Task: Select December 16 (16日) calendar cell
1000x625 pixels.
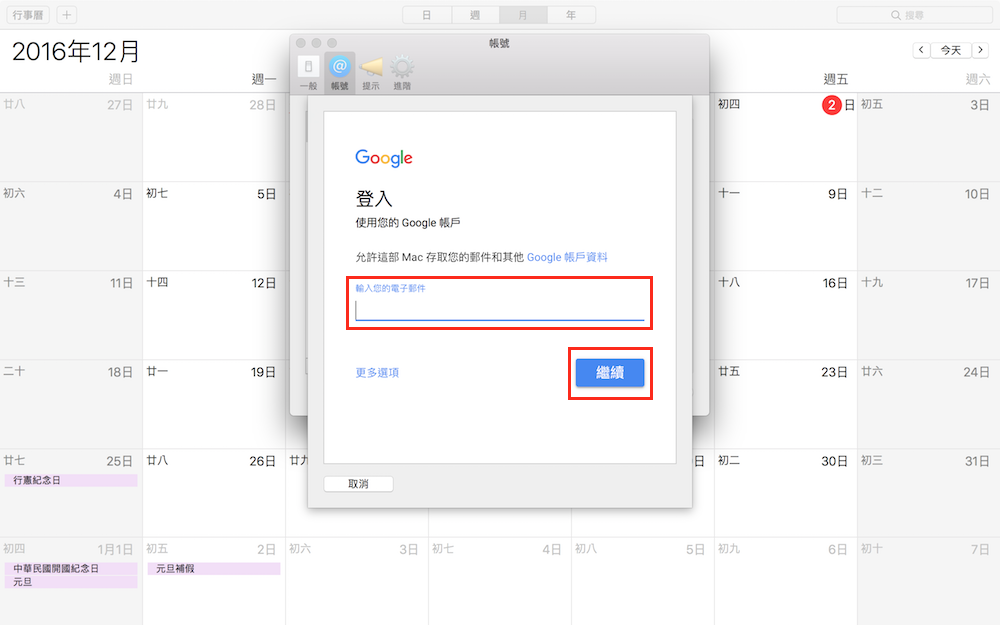Action: click(786, 315)
